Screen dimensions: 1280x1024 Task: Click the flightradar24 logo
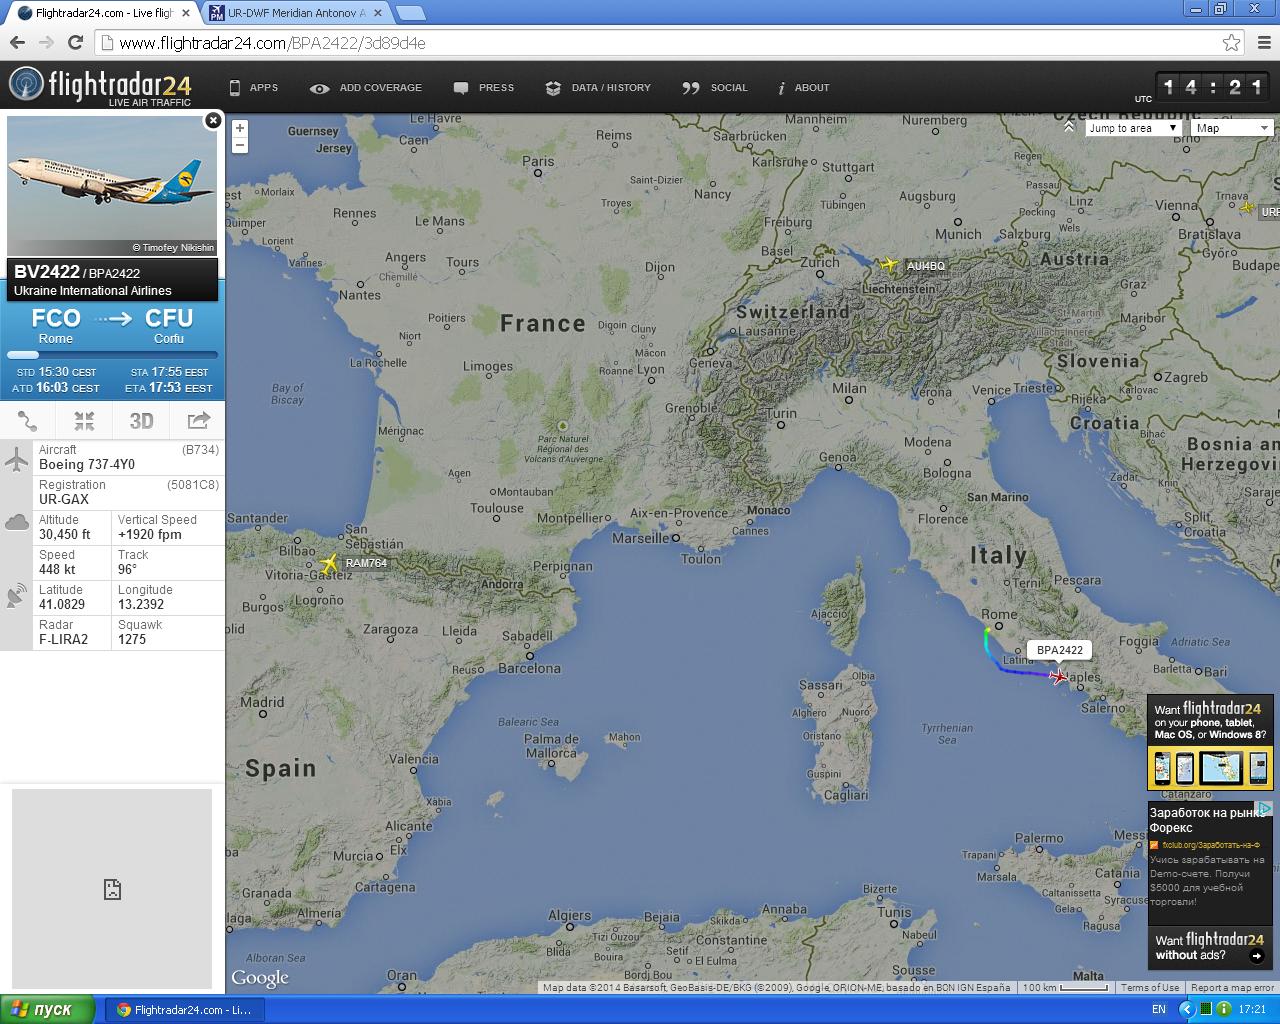coord(100,86)
